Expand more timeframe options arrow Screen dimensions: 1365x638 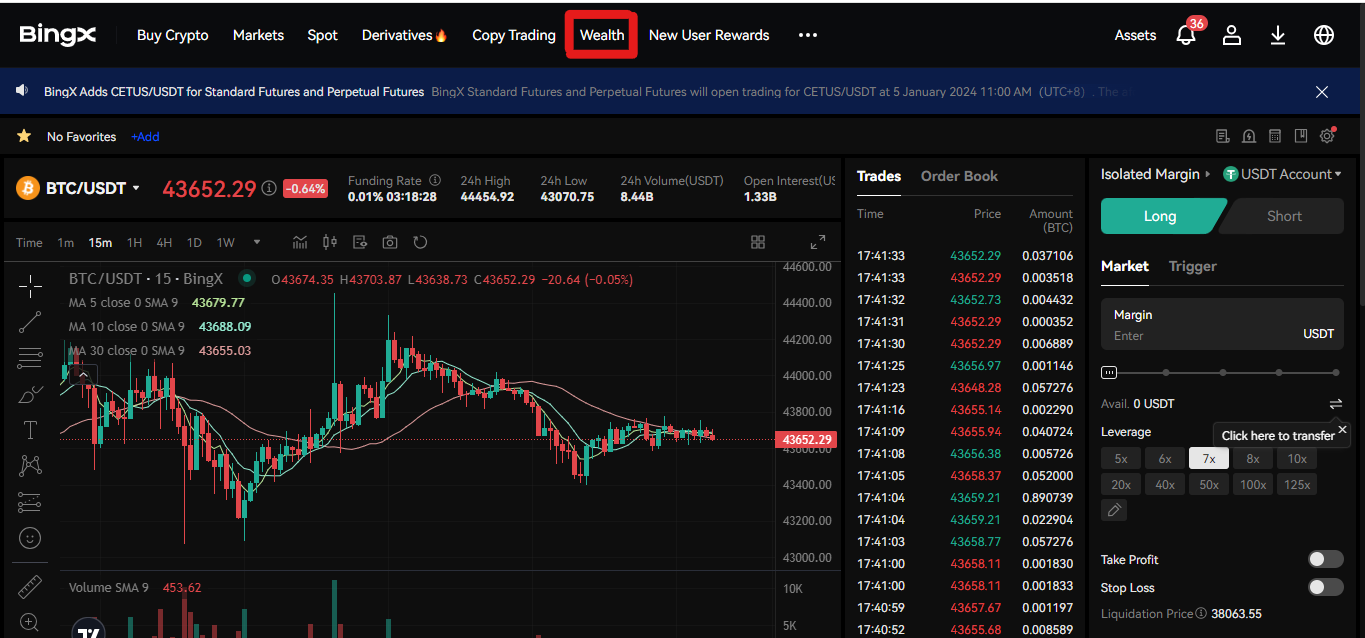click(257, 242)
